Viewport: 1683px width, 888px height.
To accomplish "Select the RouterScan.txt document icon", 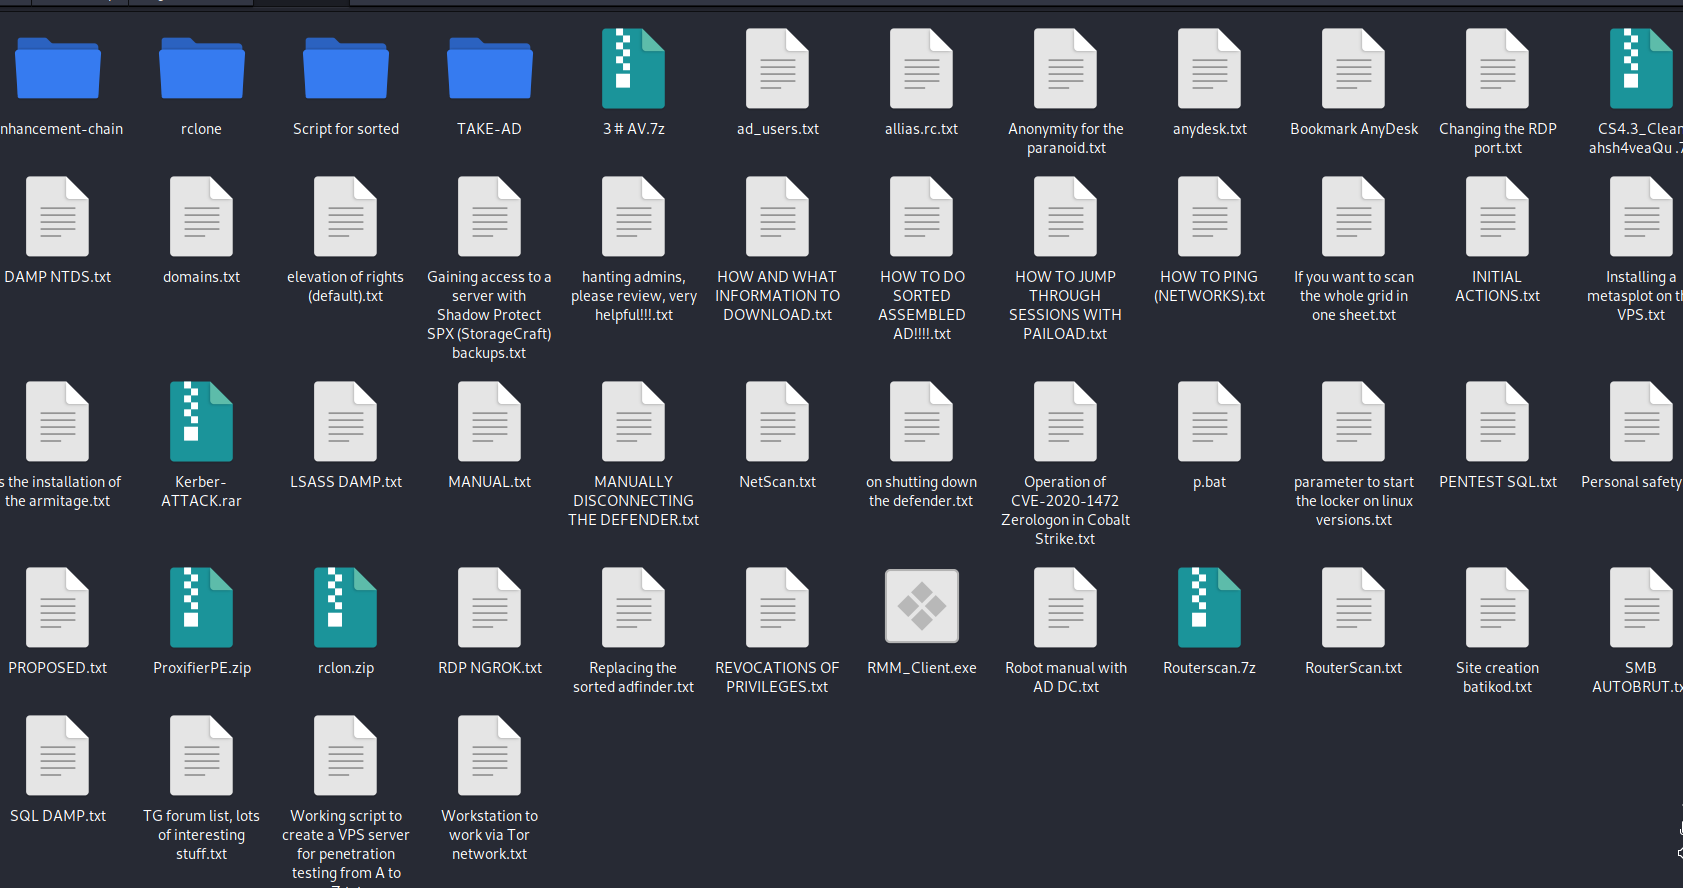I will [x=1354, y=607].
